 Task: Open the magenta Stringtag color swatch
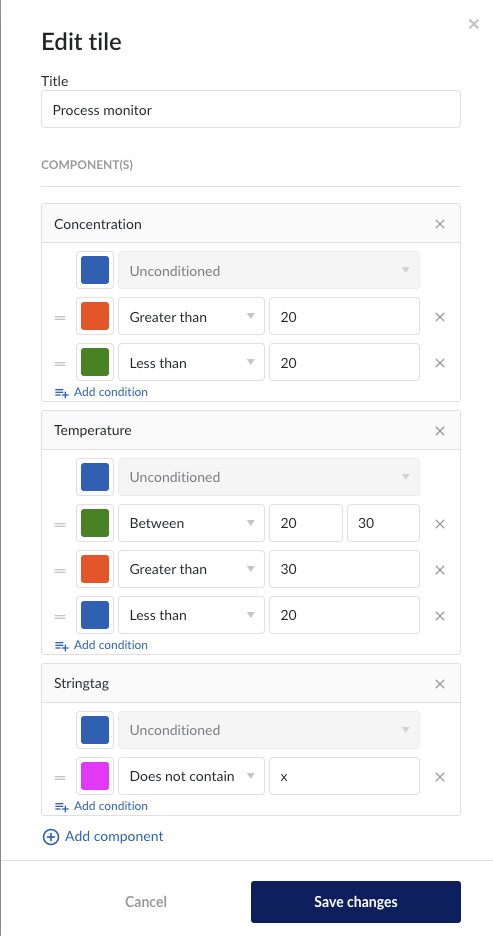click(95, 776)
